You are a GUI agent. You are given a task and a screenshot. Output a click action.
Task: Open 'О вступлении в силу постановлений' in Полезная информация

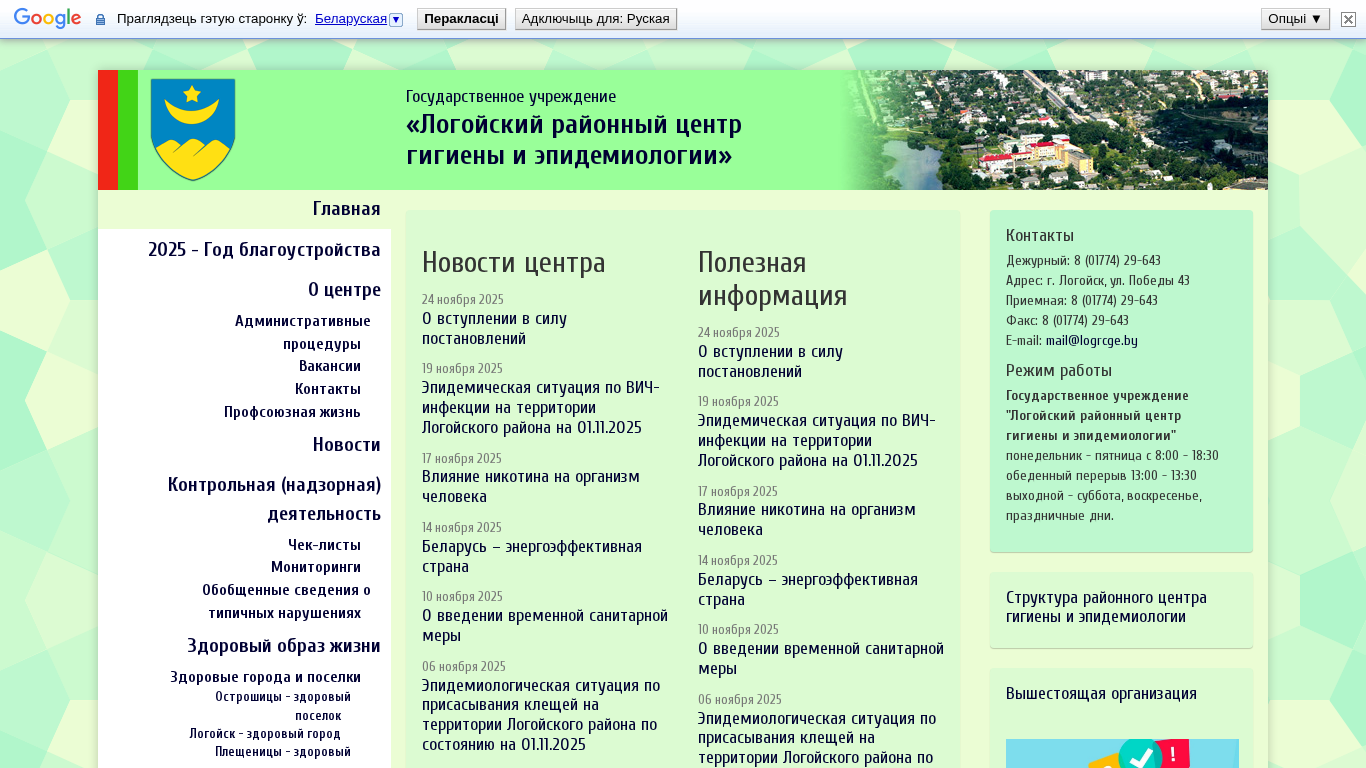coord(770,362)
